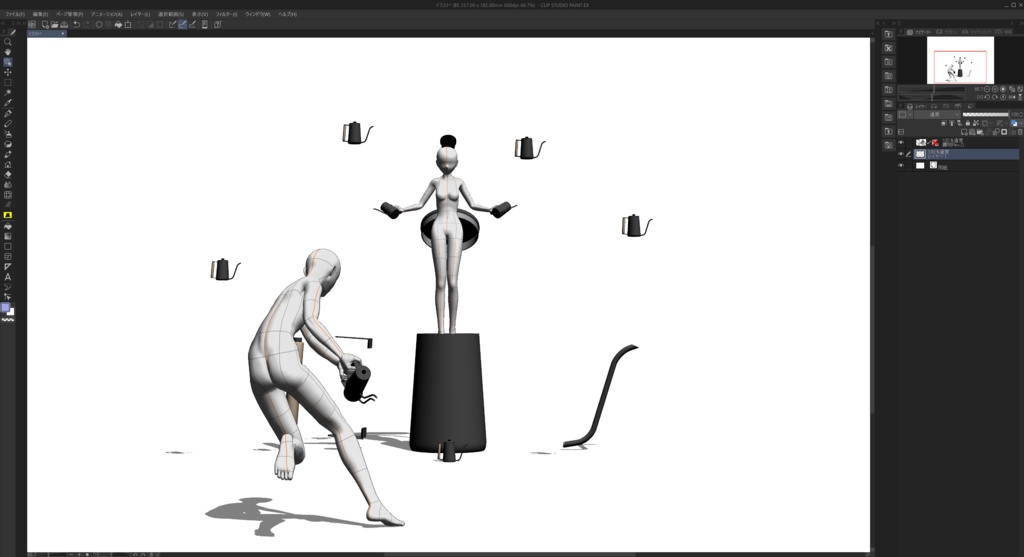Screen dimensions: 1024x557
Task: Select the Text tool
Action: pos(8,277)
